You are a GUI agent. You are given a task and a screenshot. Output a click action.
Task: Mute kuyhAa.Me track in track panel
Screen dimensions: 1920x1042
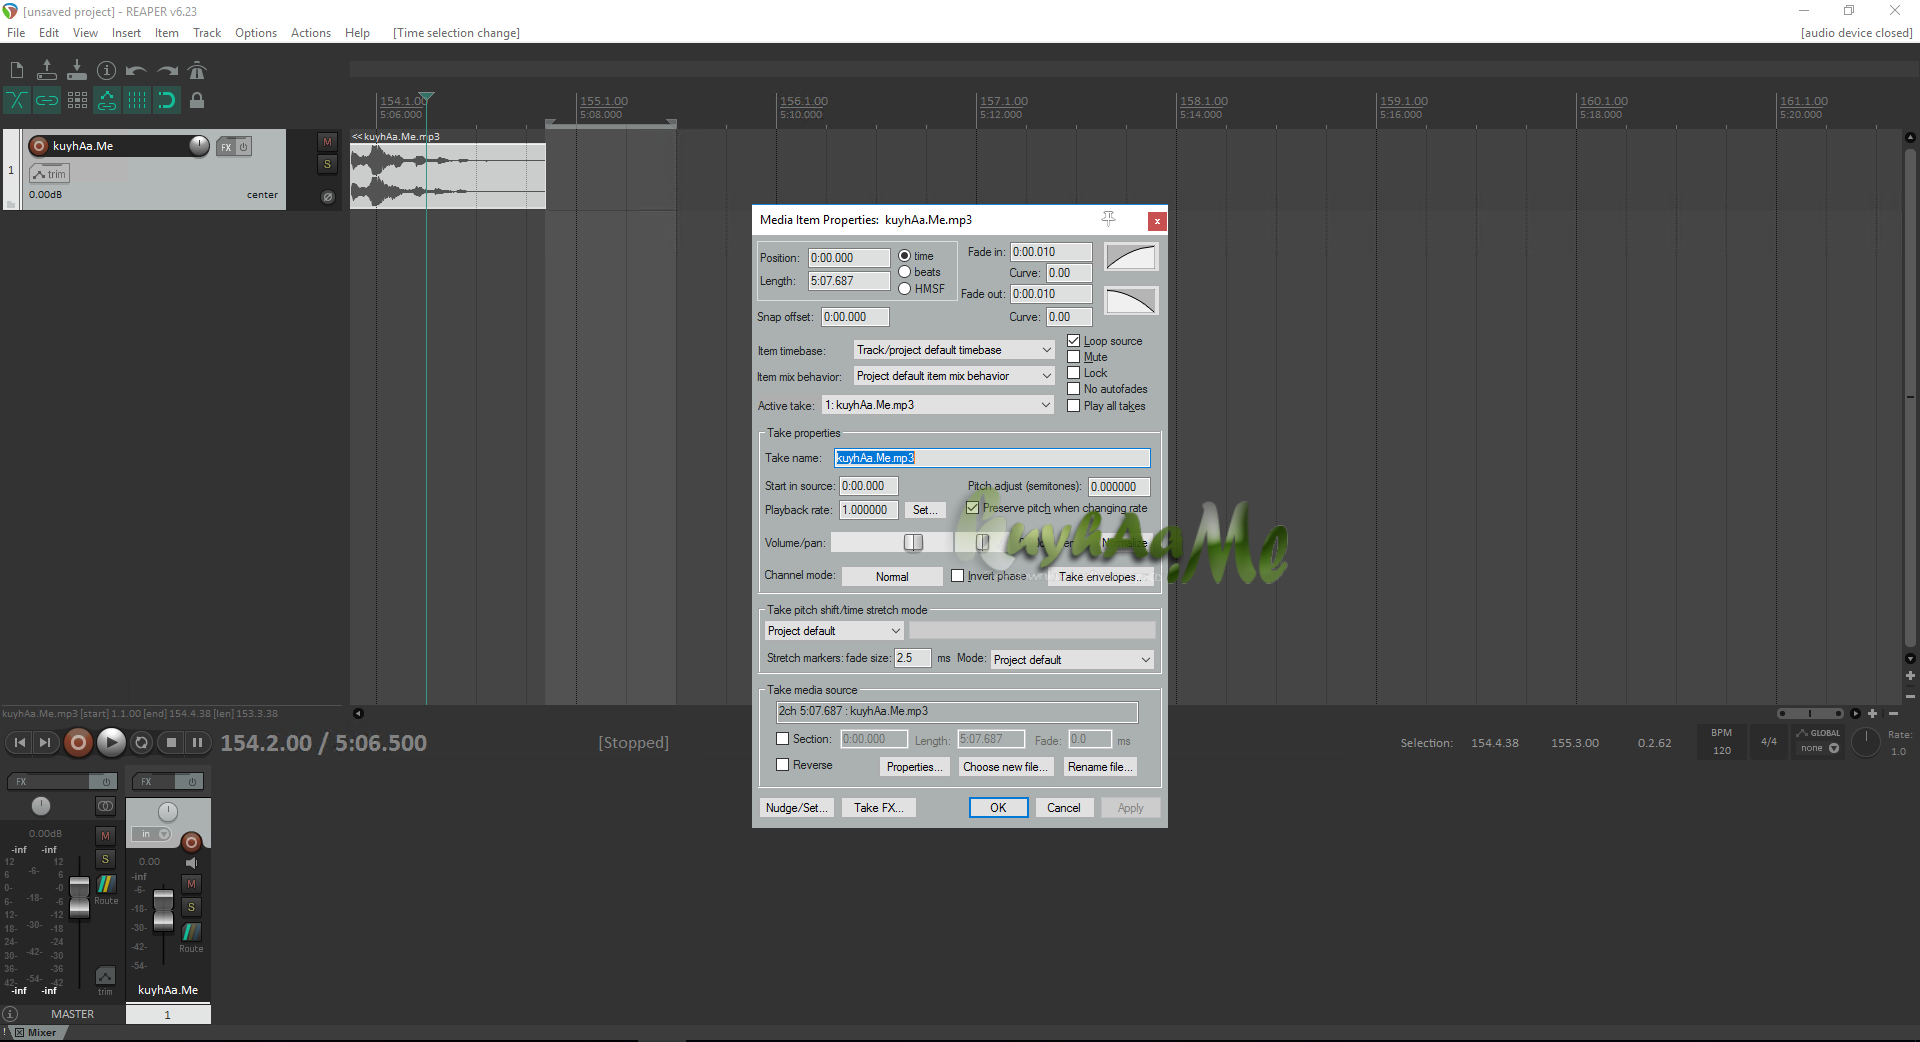click(327, 142)
